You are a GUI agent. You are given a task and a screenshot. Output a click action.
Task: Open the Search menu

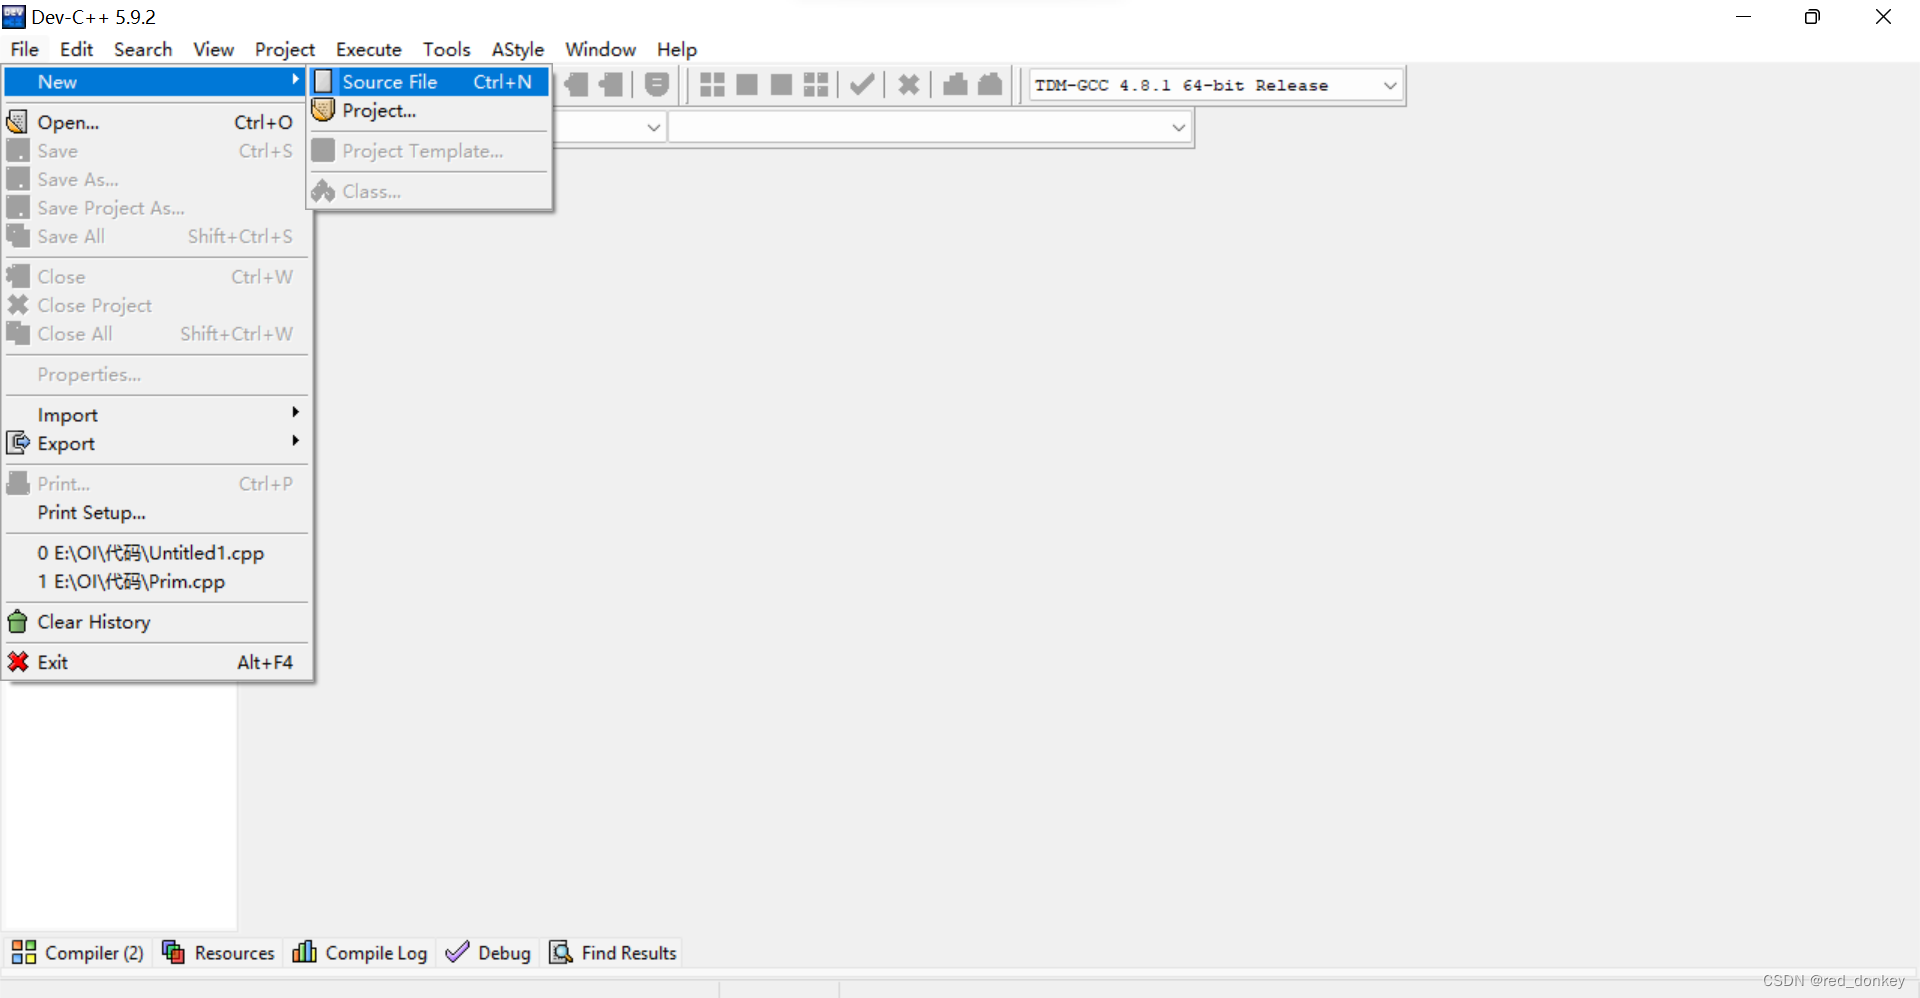coord(143,49)
